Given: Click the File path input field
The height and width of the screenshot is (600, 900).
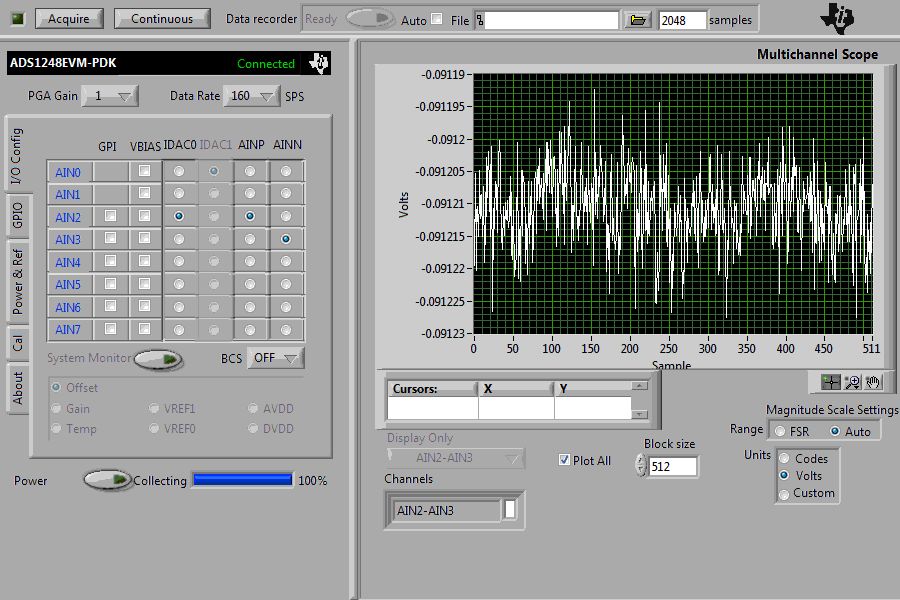Looking at the screenshot, I should (552, 20).
